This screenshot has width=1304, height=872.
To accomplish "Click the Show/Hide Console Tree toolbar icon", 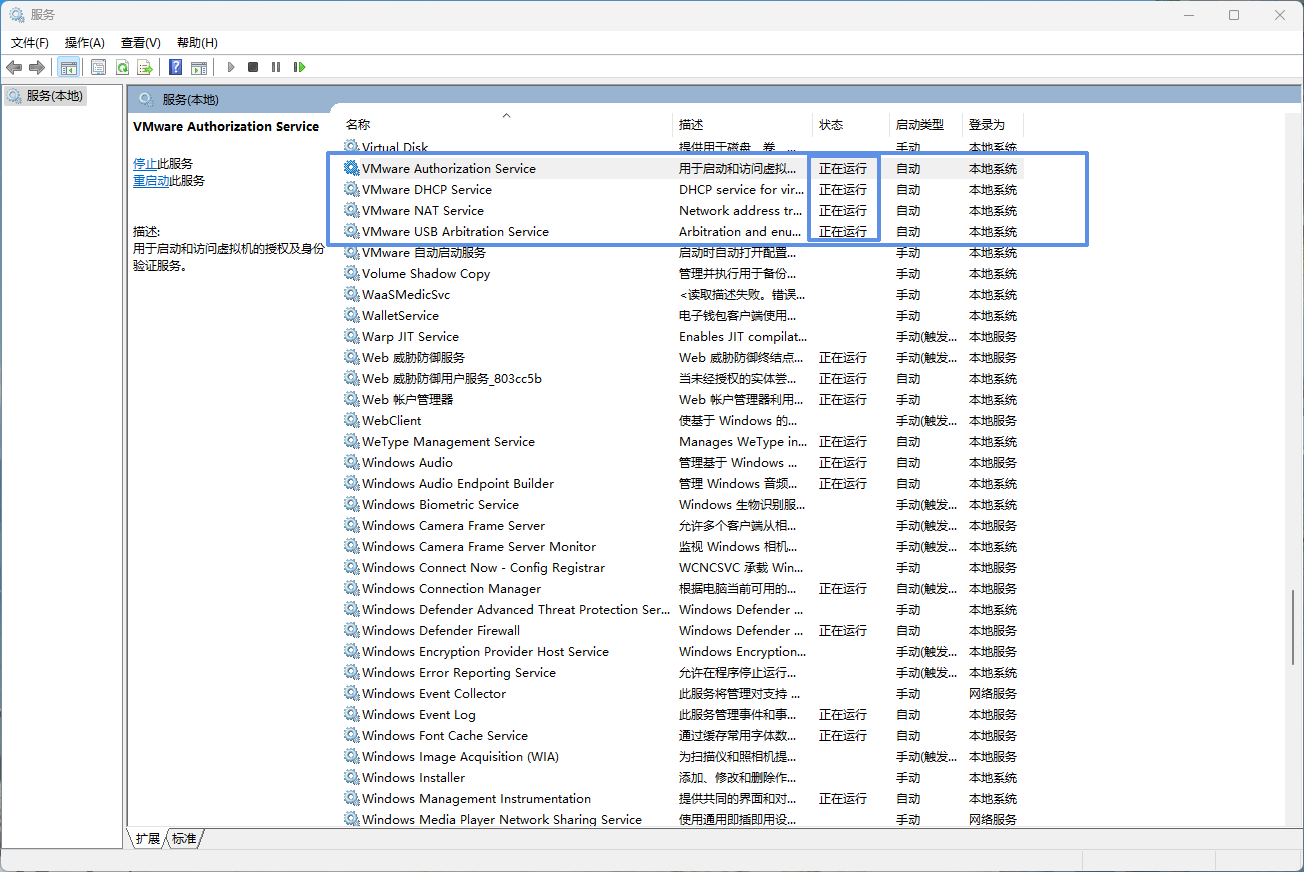I will (69, 67).
